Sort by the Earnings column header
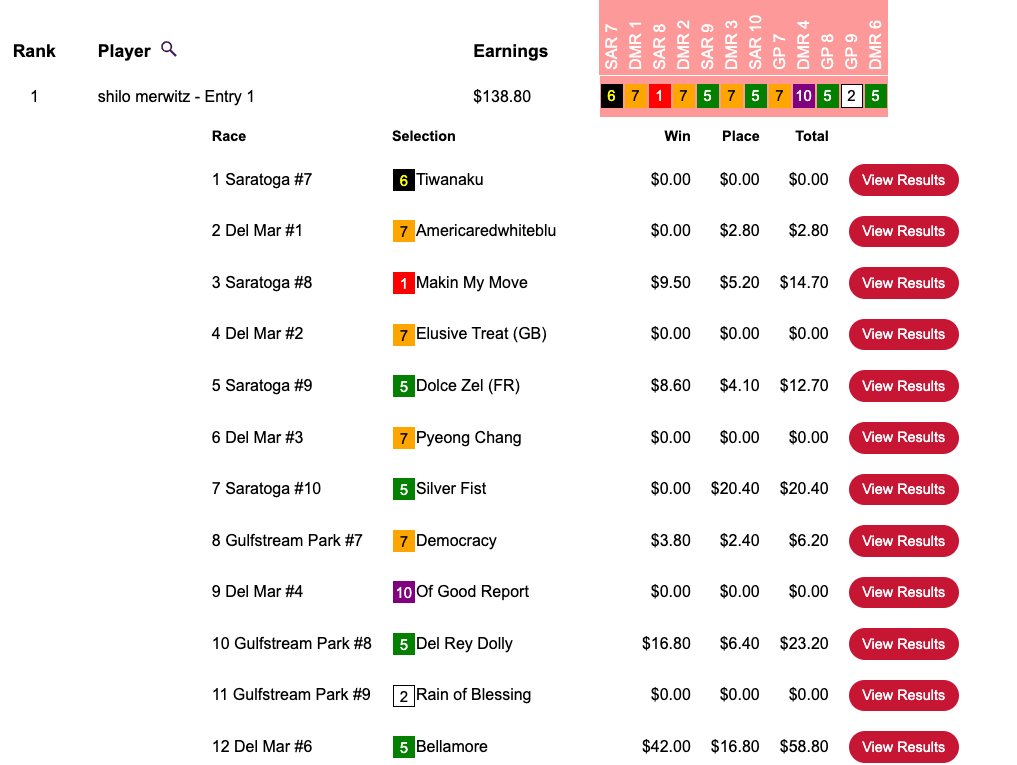The image size is (1017, 765). coord(510,51)
